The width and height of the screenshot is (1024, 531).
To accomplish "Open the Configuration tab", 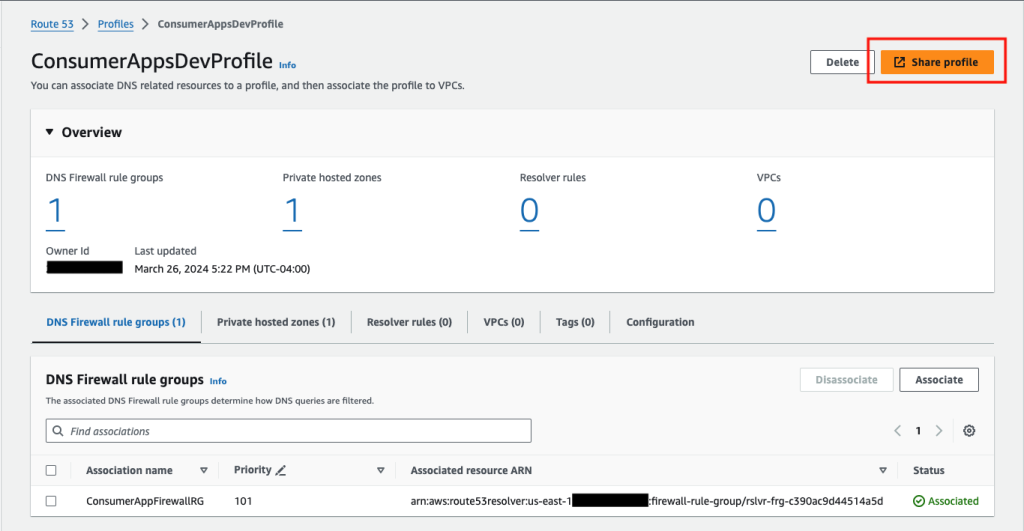I will click(660, 322).
